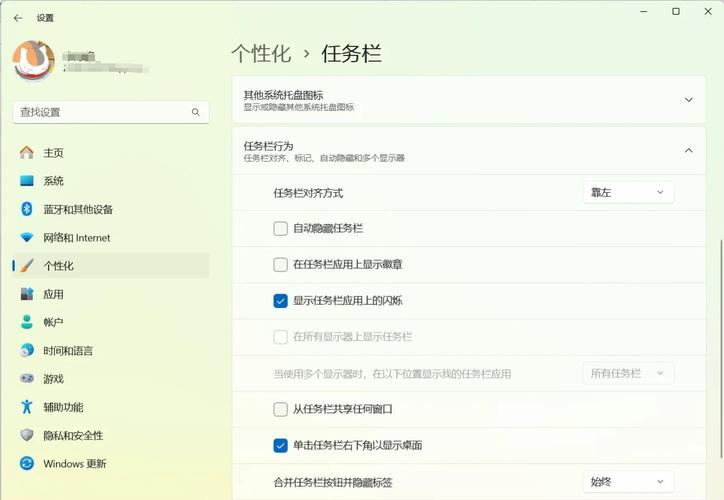
Task: Click the 游戏 gamepad icon
Action: (x=26, y=379)
